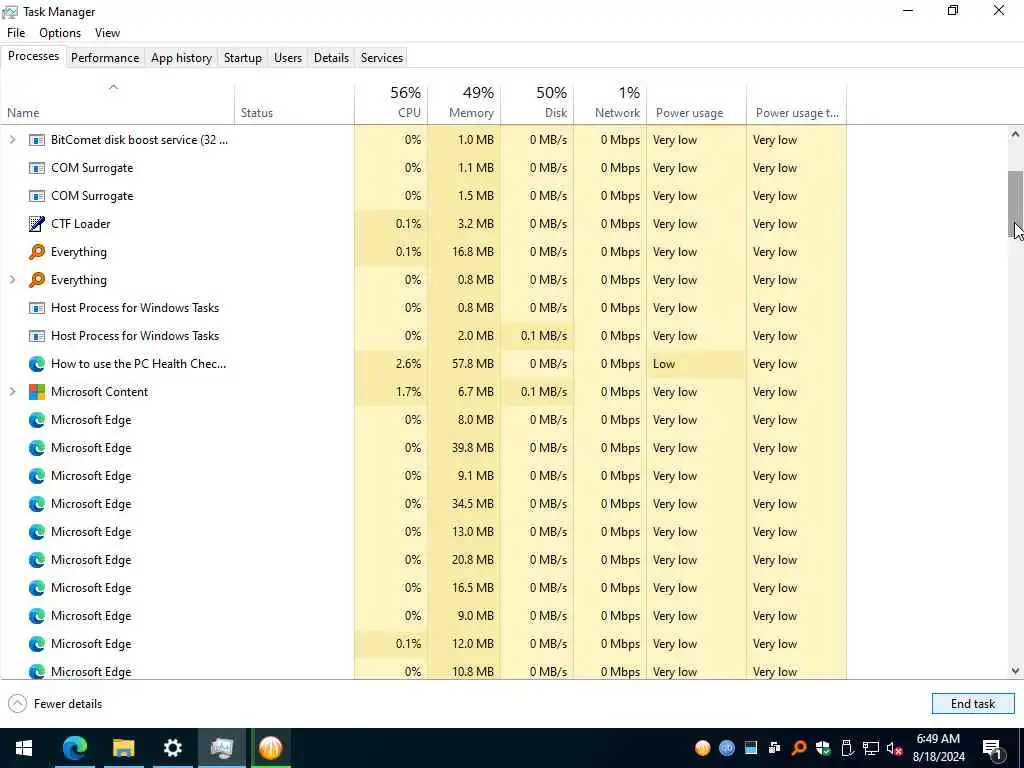Select the Microsoft Content process name
Image resolution: width=1024 pixels, height=768 pixels.
[x=99, y=392]
